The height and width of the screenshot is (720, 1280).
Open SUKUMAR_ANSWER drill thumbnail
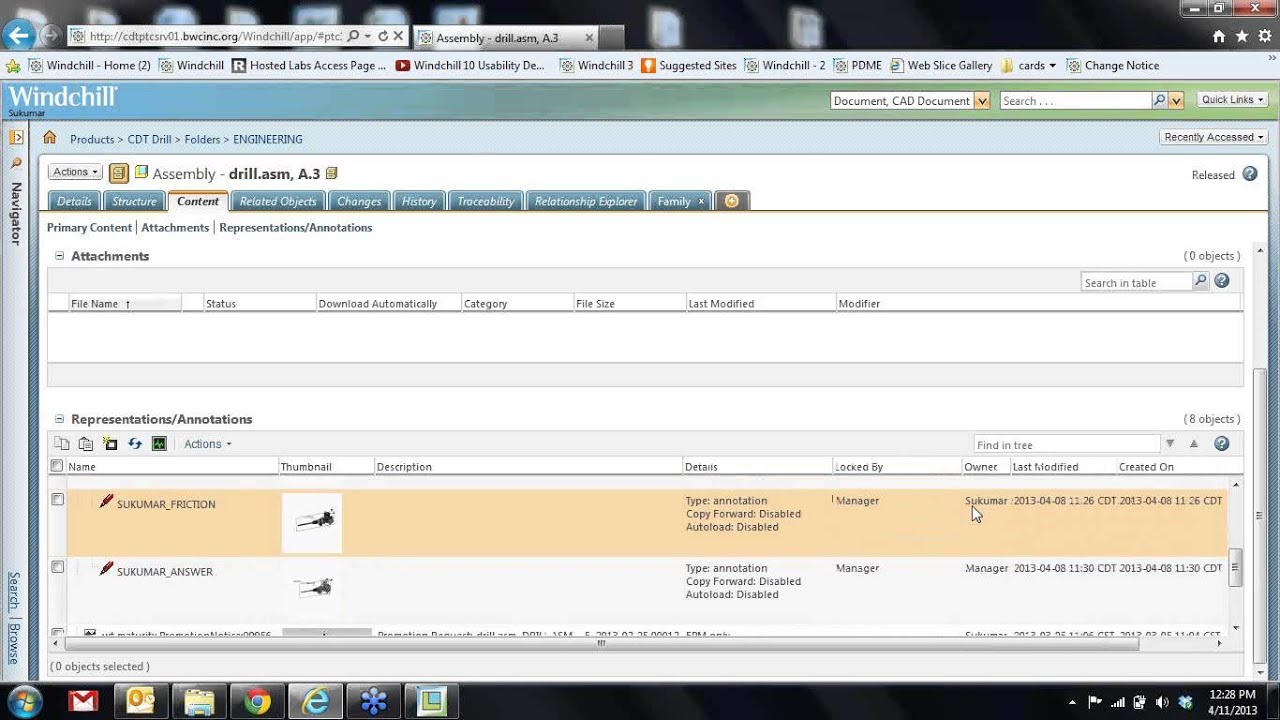tap(312, 588)
